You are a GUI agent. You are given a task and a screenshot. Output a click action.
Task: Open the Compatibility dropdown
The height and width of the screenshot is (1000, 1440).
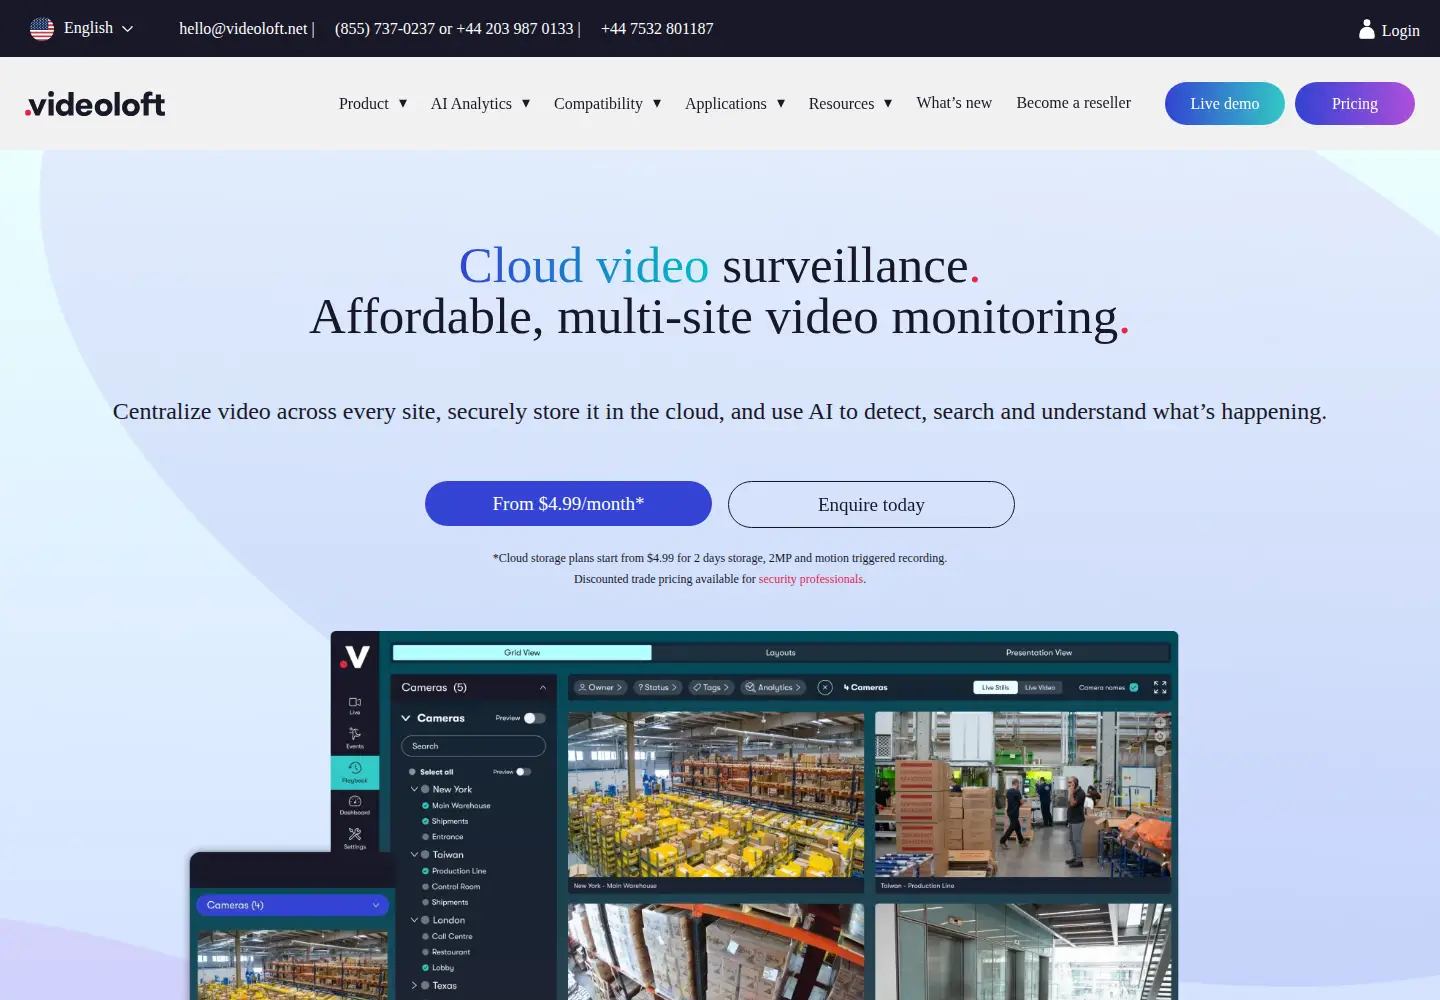pos(608,103)
